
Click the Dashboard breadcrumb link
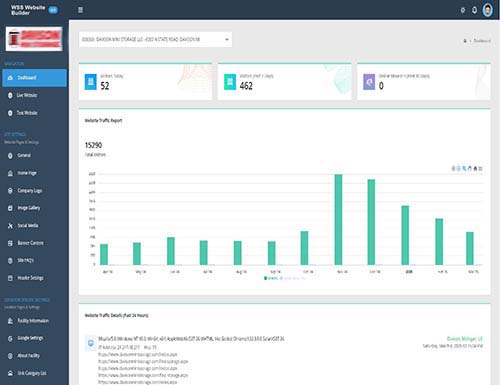482,41
